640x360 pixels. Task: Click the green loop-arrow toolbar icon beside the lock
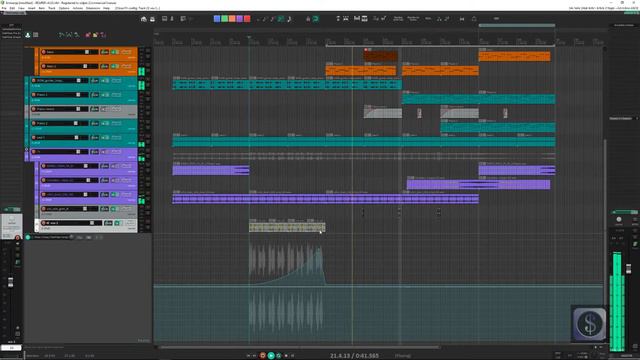coord(316,19)
